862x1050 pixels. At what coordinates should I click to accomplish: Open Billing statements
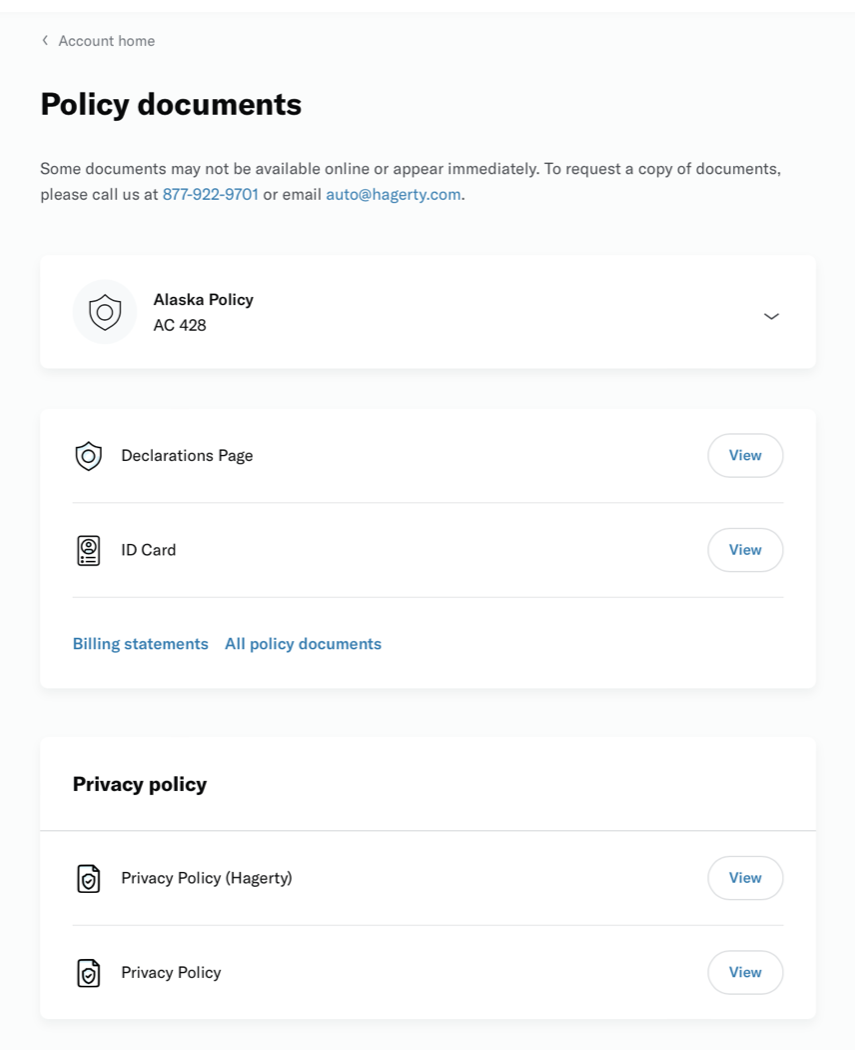[x=140, y=643]
